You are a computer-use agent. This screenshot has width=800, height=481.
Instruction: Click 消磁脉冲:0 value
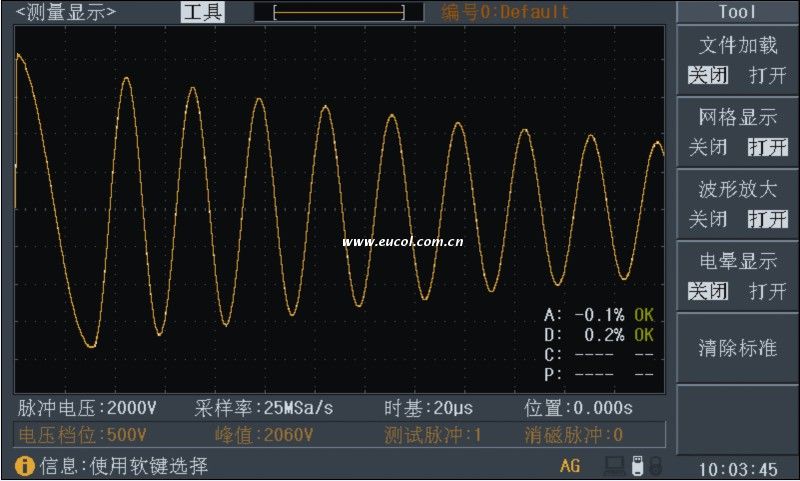(574, 435)
